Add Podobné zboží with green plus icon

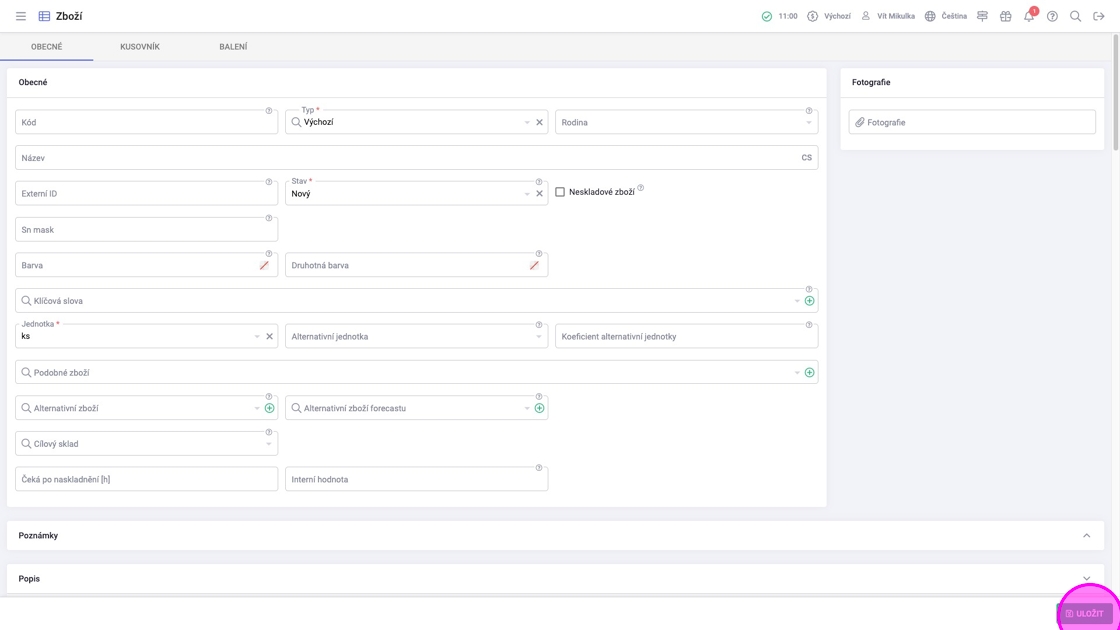coord(809,373)
